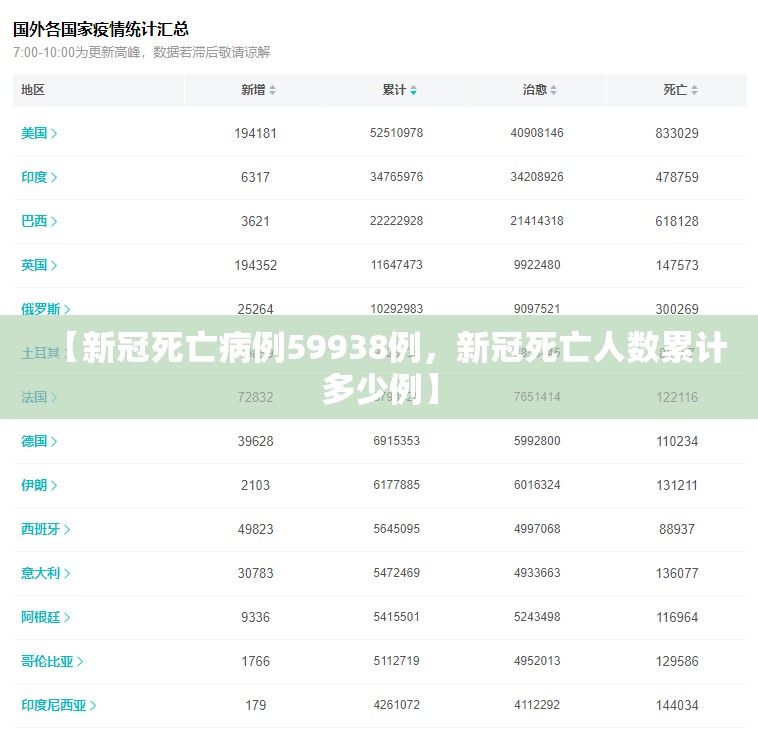The width and height of the screenshot is (758, 735).
Task: Click the 死亡 header label
Action: click(675, 90)
